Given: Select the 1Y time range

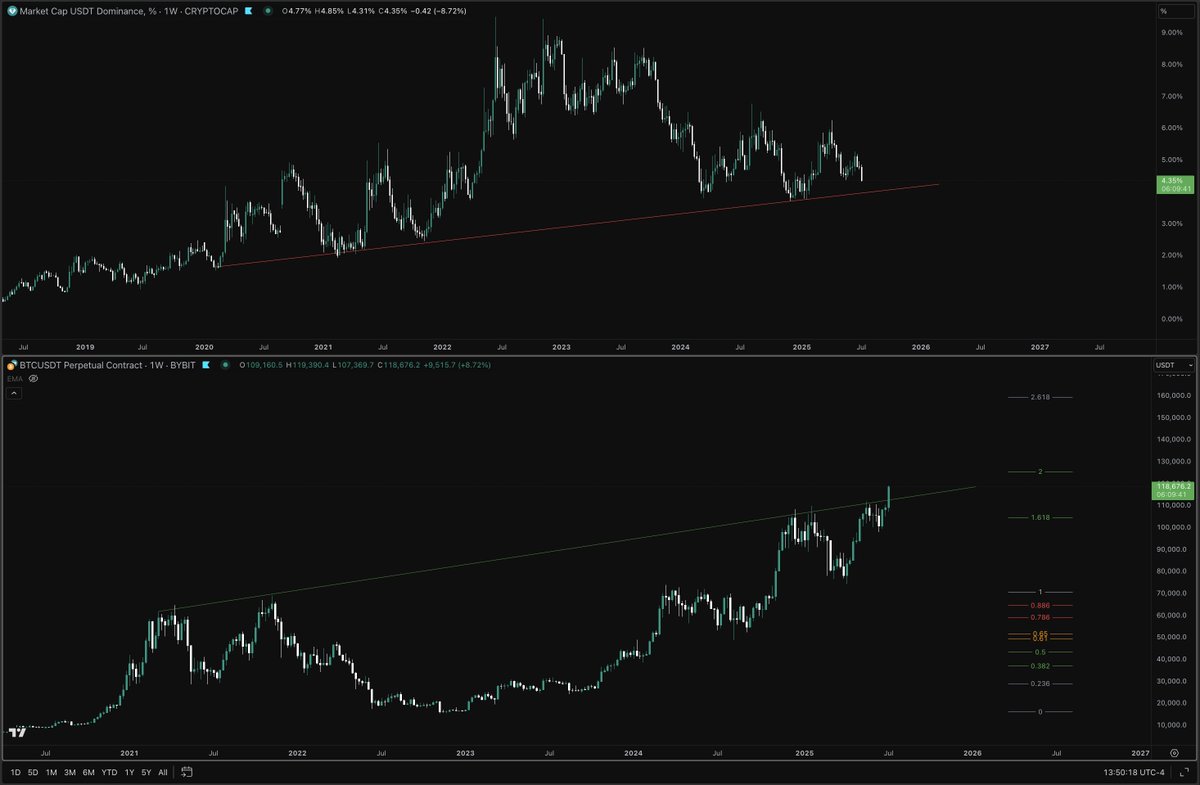Looking at the screenshot, I should 128,772.
